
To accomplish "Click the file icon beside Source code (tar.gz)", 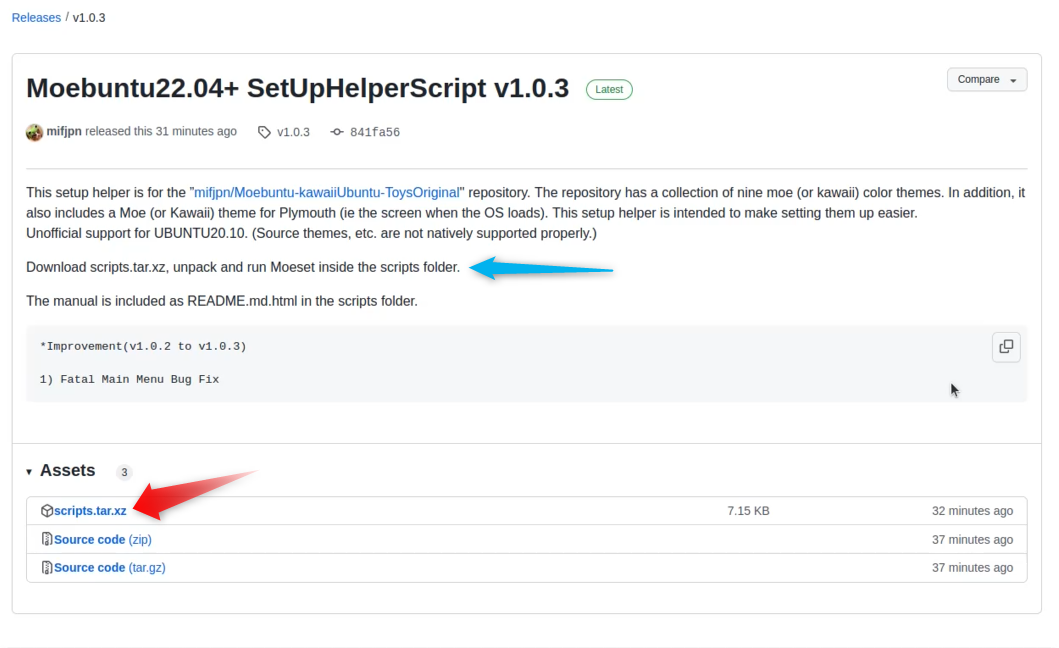I will click(x=47, y=567).
